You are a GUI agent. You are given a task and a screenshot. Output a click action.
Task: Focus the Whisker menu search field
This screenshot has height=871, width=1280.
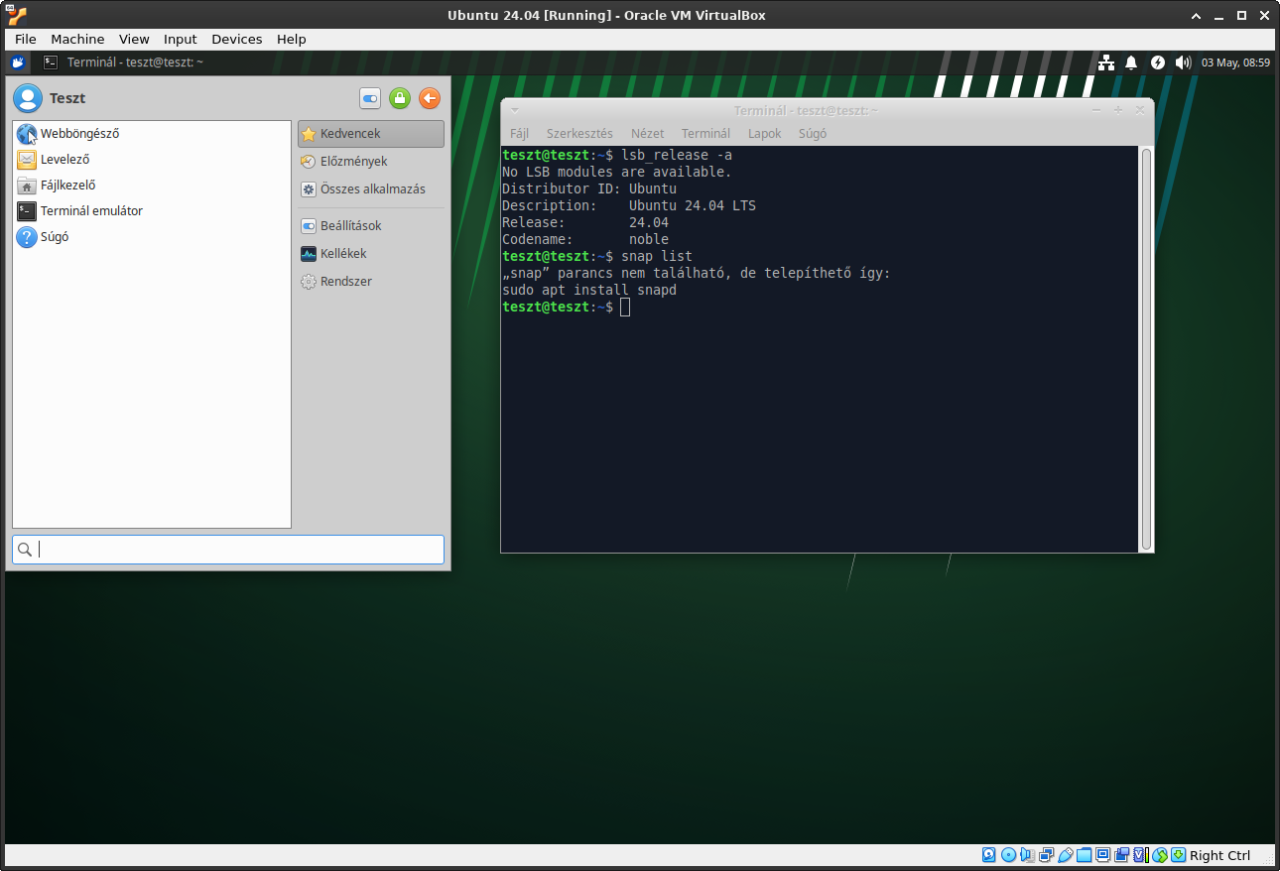[228, 549]
